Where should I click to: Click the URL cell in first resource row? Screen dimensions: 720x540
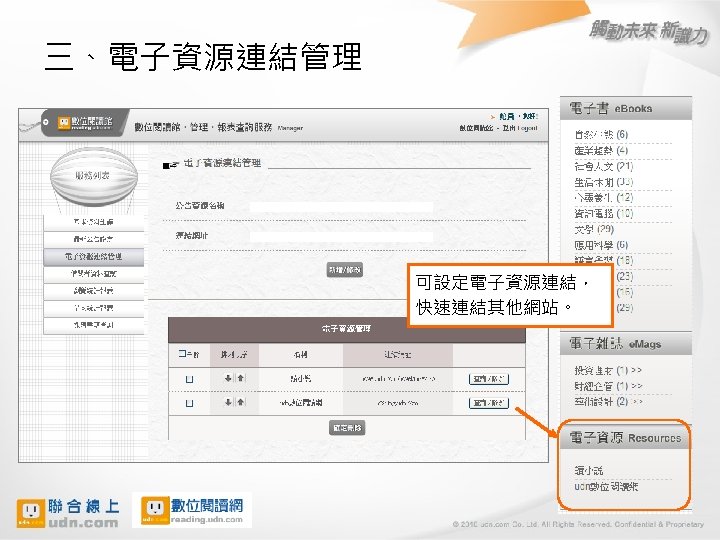[398, 379]
